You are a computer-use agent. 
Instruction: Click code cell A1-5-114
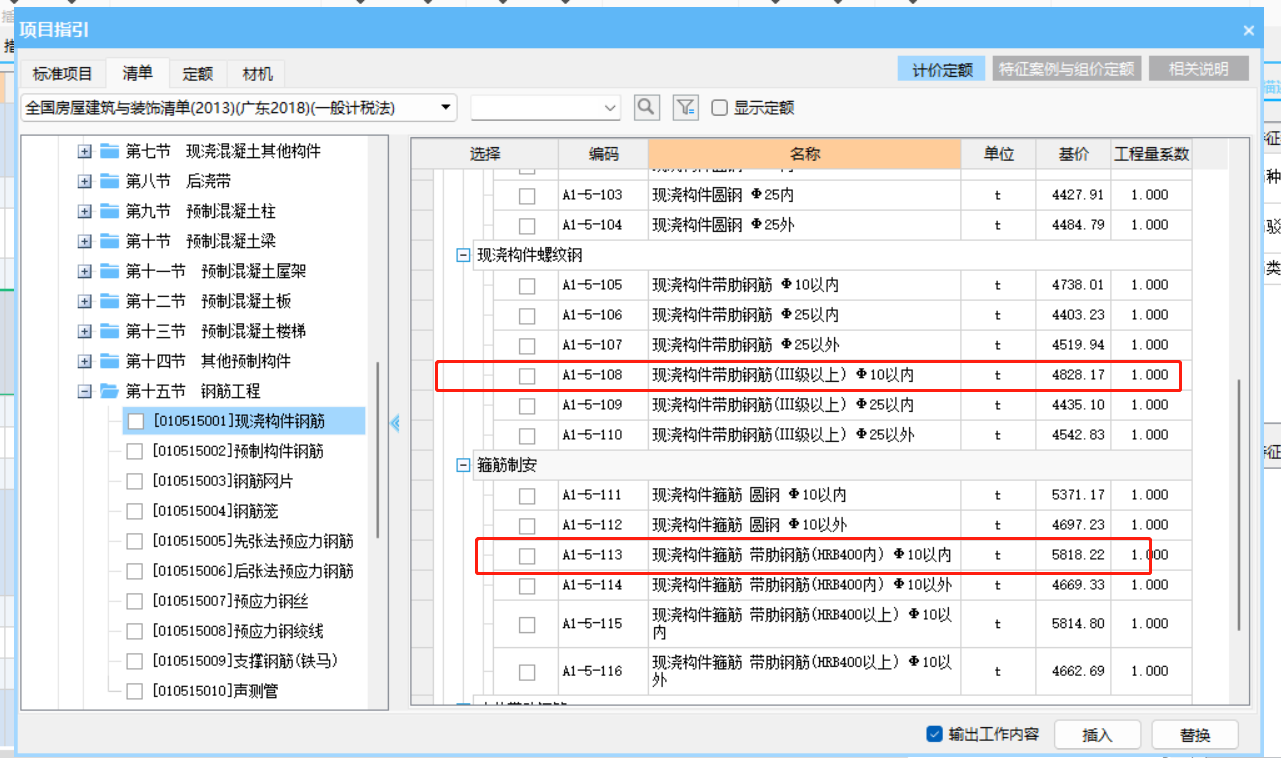tap(603, 585)
